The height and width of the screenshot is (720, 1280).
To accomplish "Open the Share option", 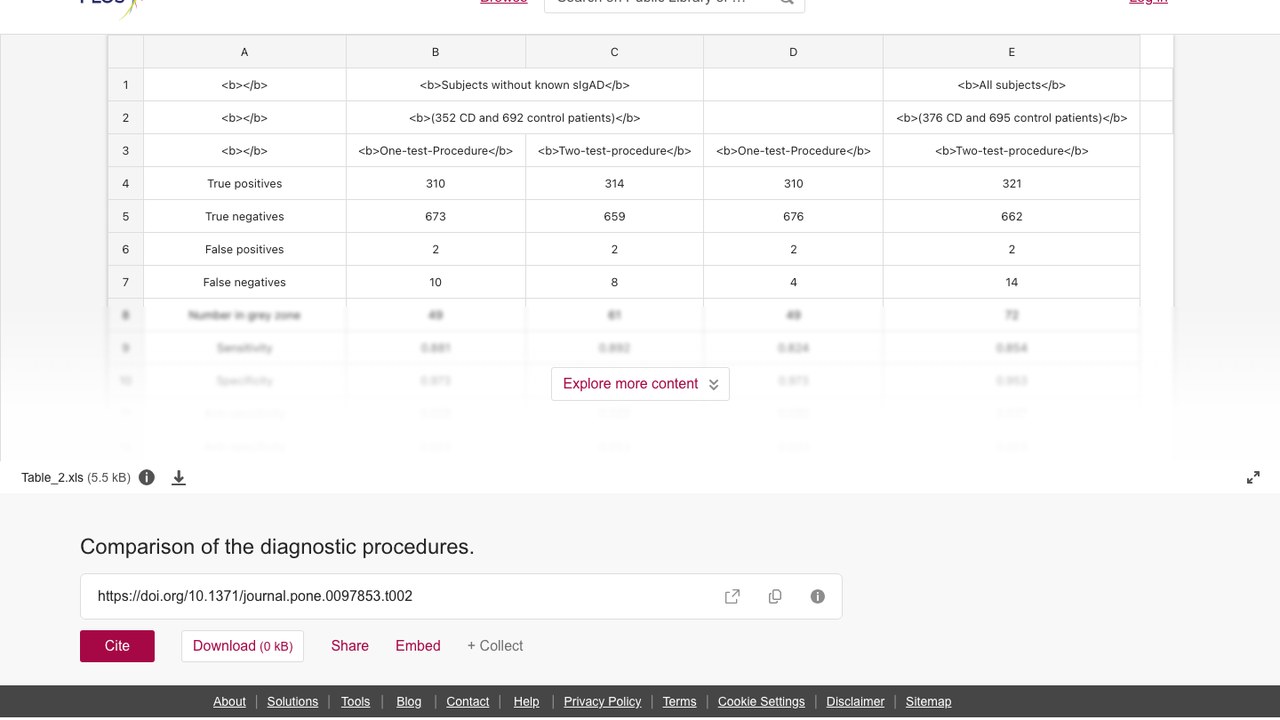I will [350, 646].
